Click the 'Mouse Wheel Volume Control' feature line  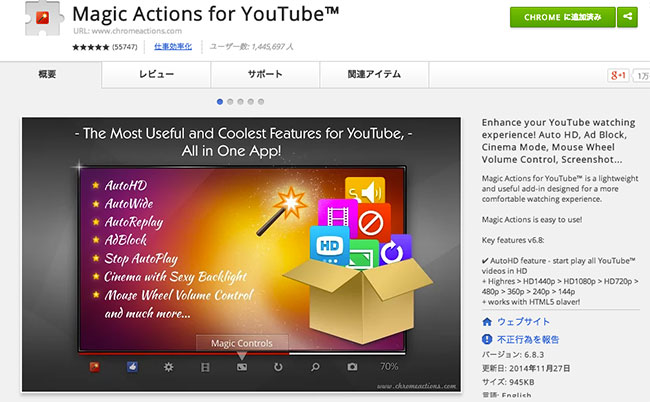click(179, 295)
